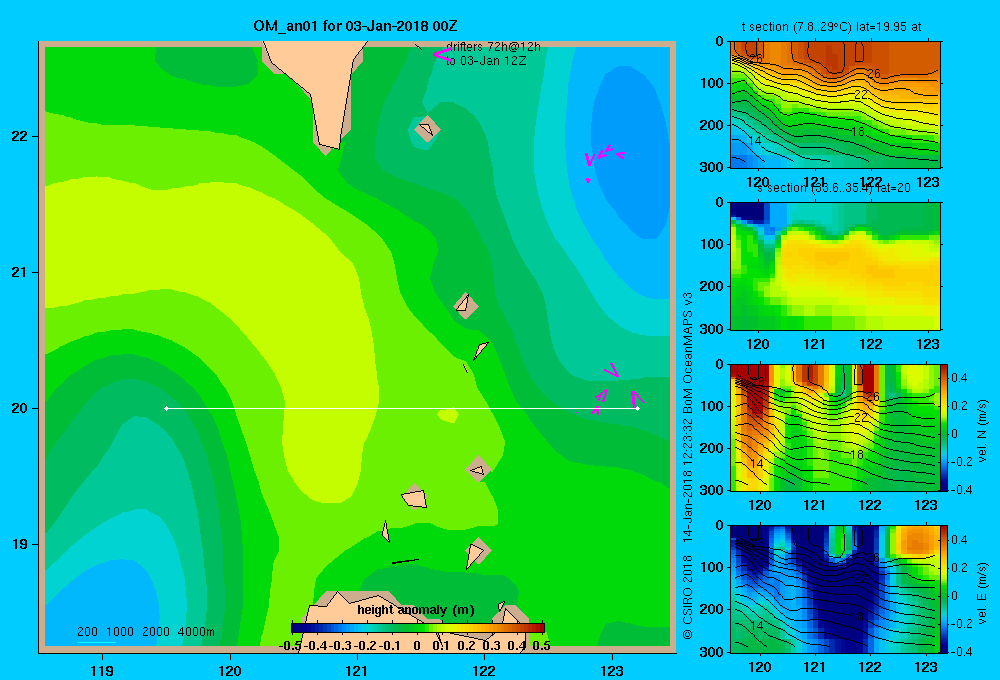Open the t section temperature panel
Image resolution: width=1000 pixels, height=680 pixels.
coord(835,105)
